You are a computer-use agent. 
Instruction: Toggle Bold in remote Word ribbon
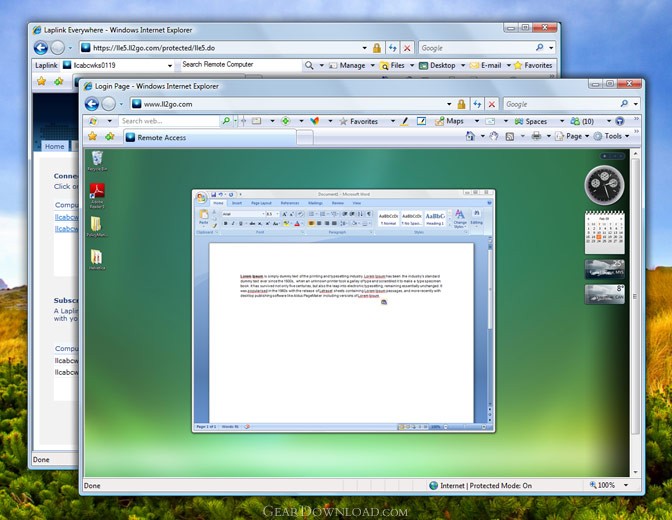226,223
